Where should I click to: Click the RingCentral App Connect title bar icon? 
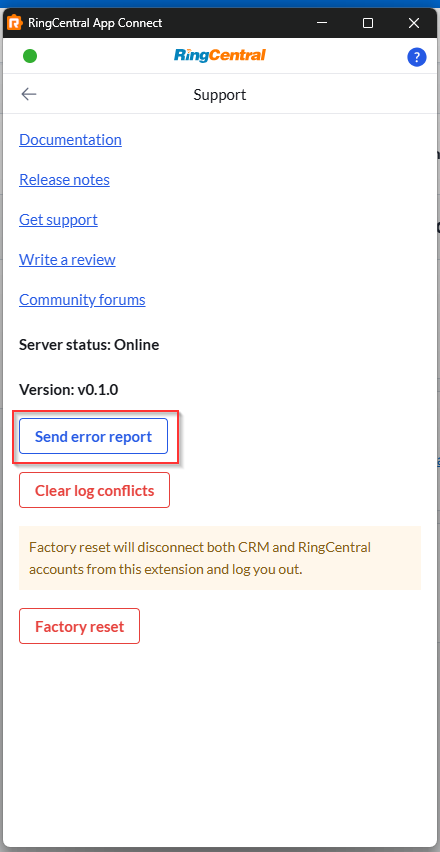point(14,23)
